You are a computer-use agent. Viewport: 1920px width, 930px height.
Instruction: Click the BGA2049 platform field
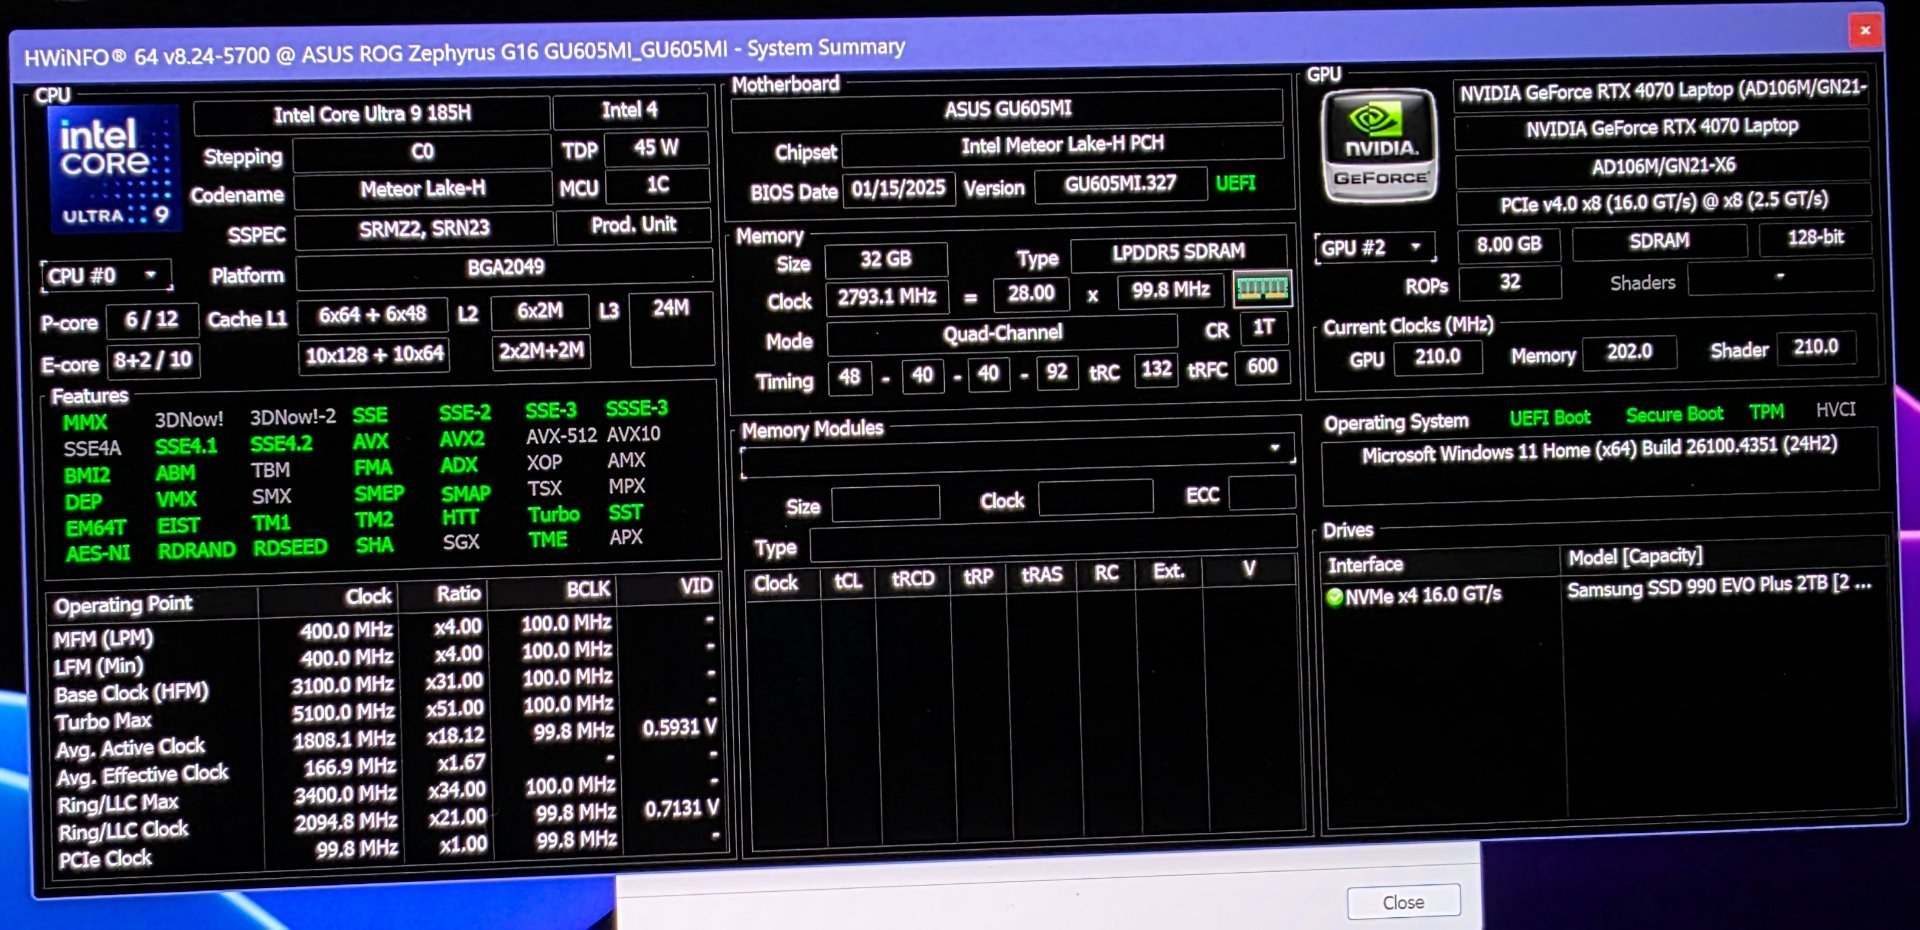tap(505, 268)
